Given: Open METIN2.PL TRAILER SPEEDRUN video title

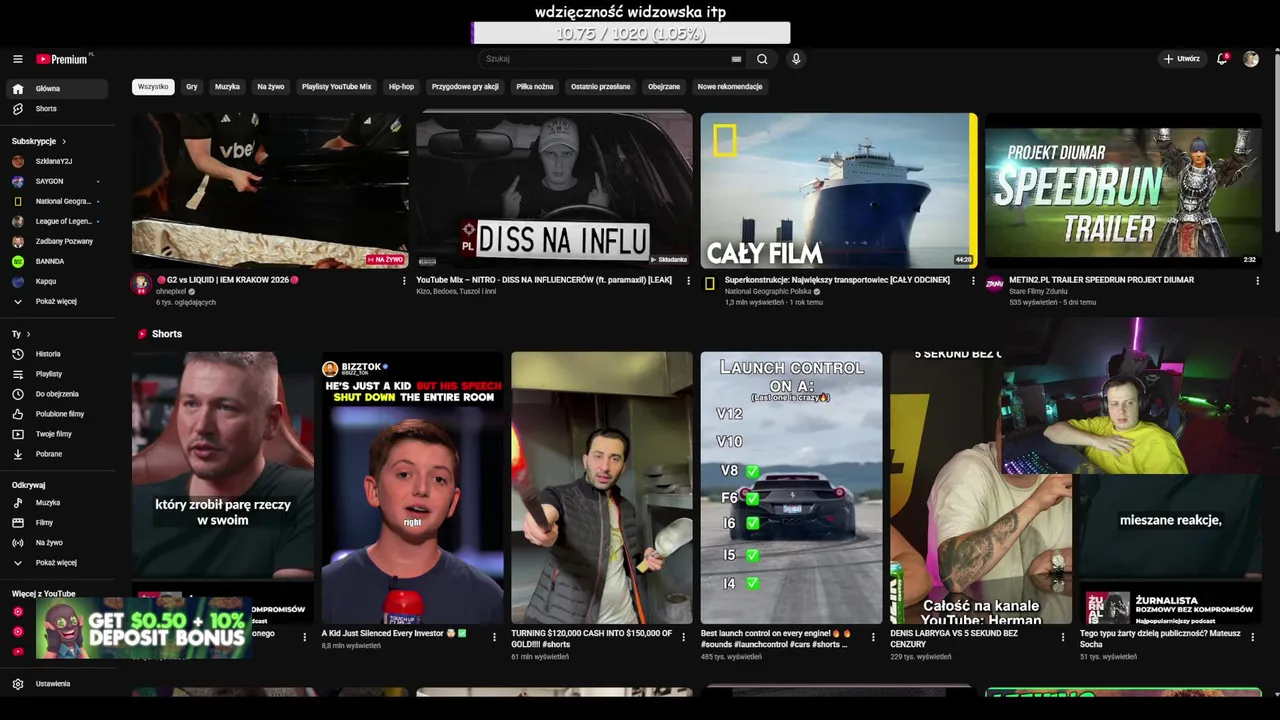Looking at the screenshot, I should tap(1101, 280).
